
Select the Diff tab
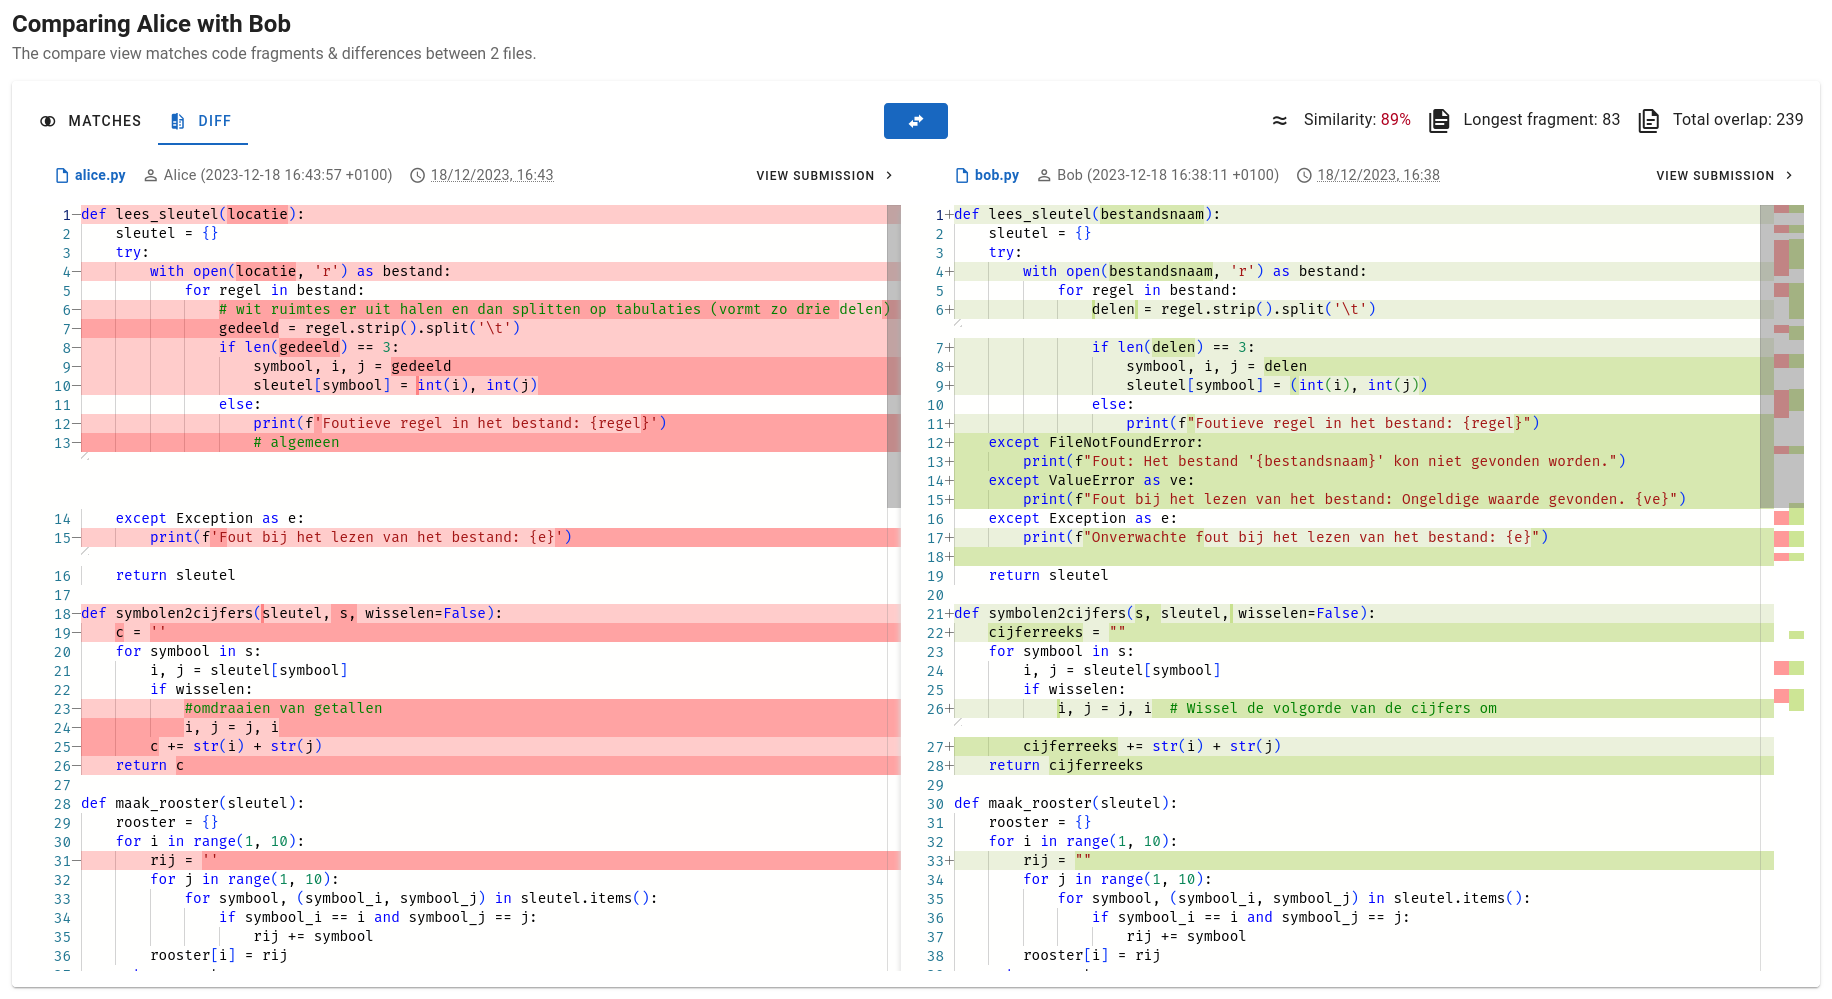point(201,121)
